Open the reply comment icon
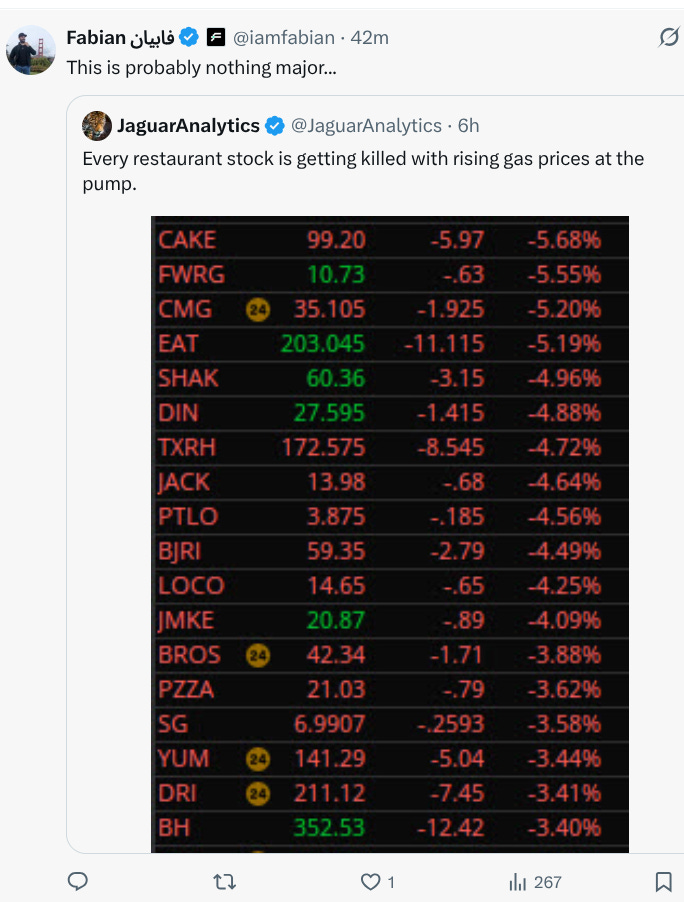 pyautogui.click(x=78, y=881)
